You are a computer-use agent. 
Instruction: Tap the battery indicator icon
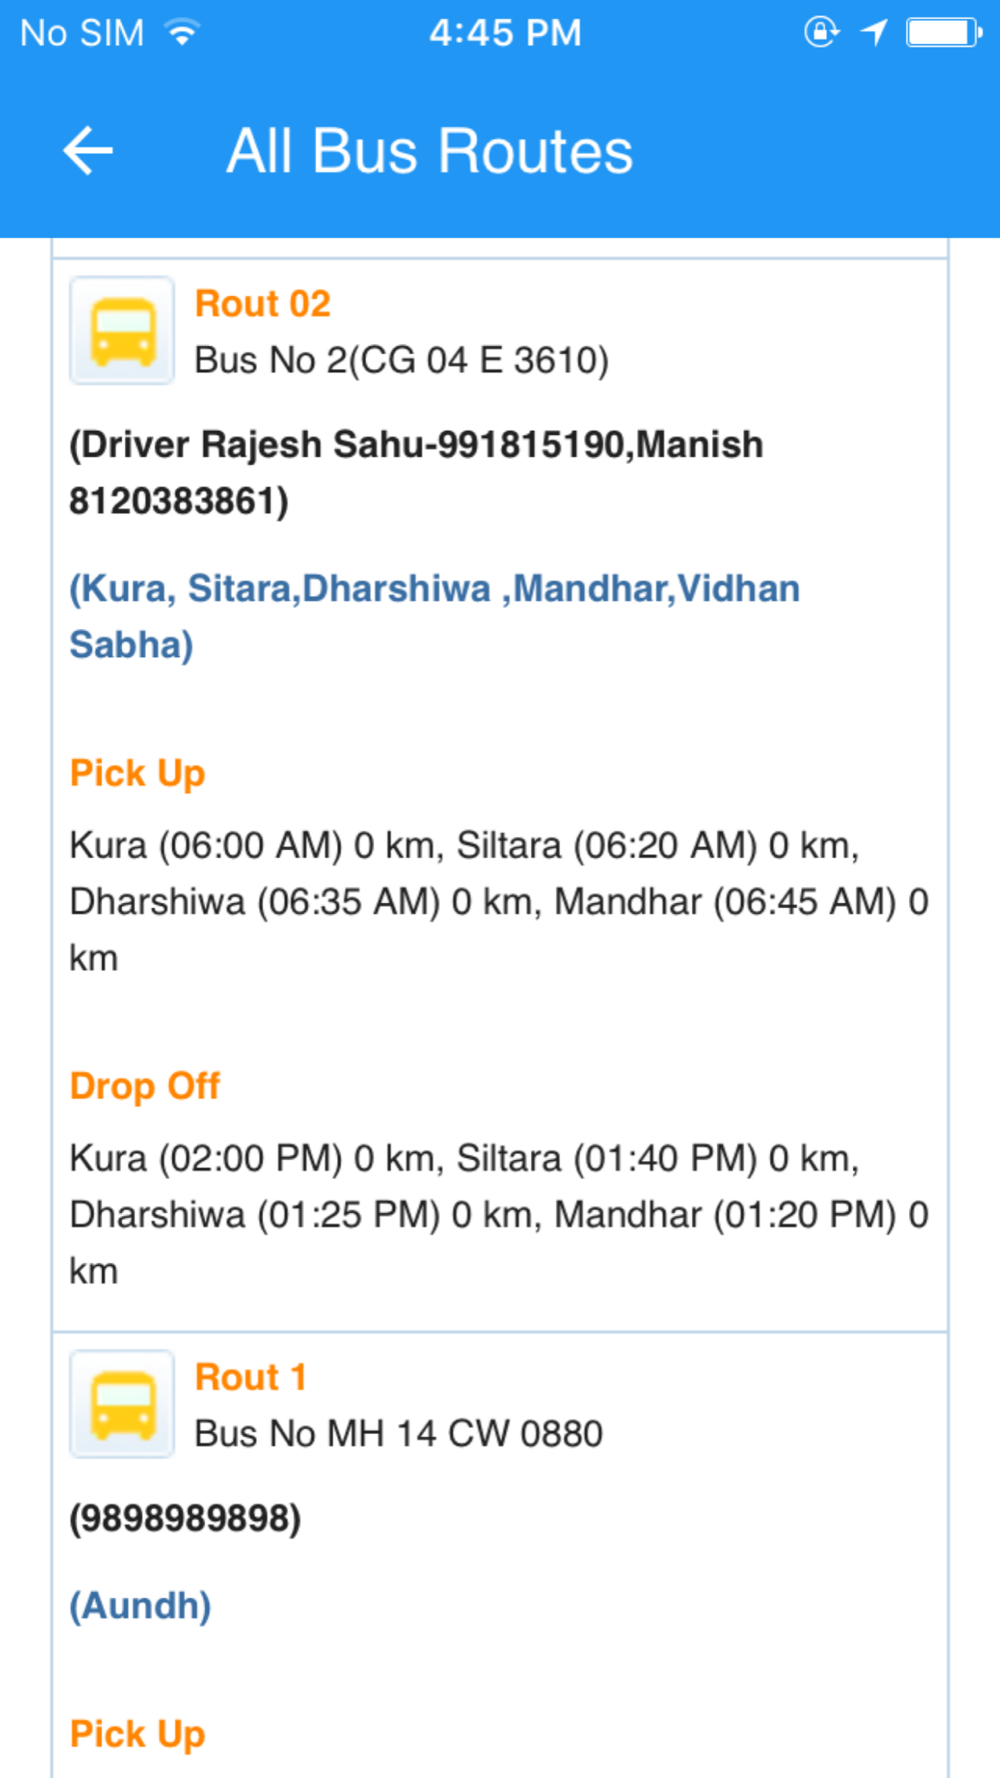pyautogui.click(x=943, y=33)
